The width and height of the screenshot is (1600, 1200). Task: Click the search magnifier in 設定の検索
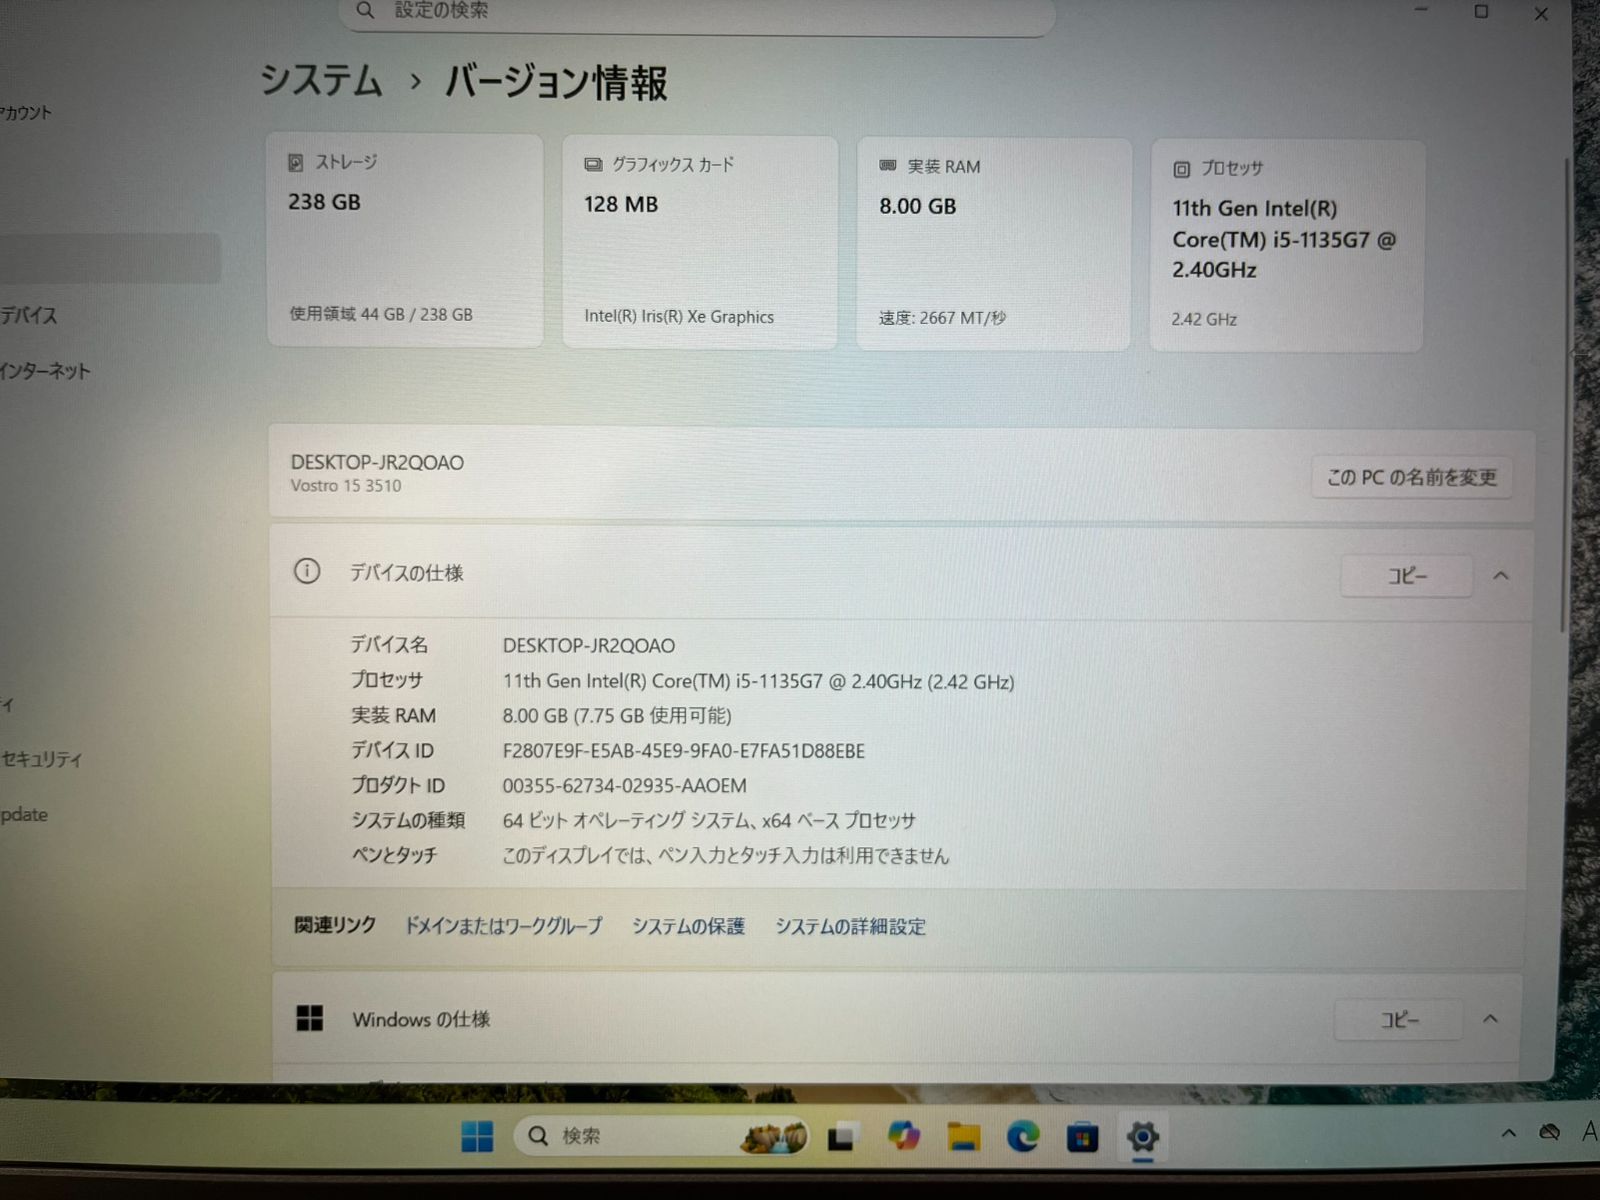point(365,10)
